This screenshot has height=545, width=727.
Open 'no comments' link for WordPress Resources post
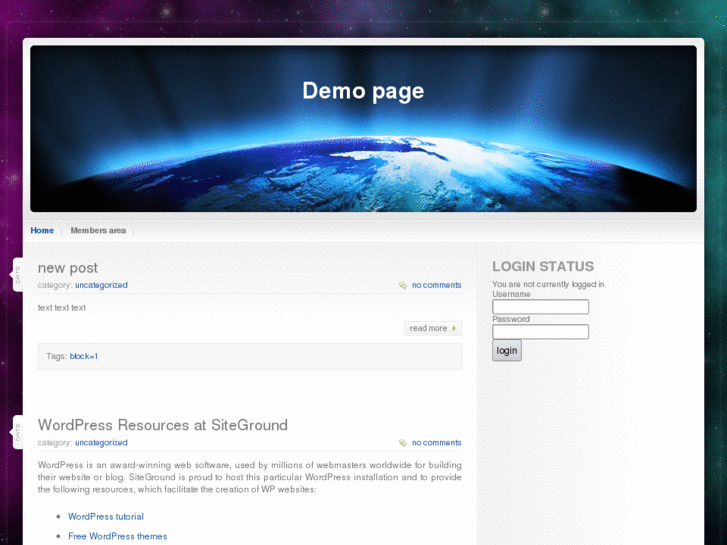coord(436,442)
